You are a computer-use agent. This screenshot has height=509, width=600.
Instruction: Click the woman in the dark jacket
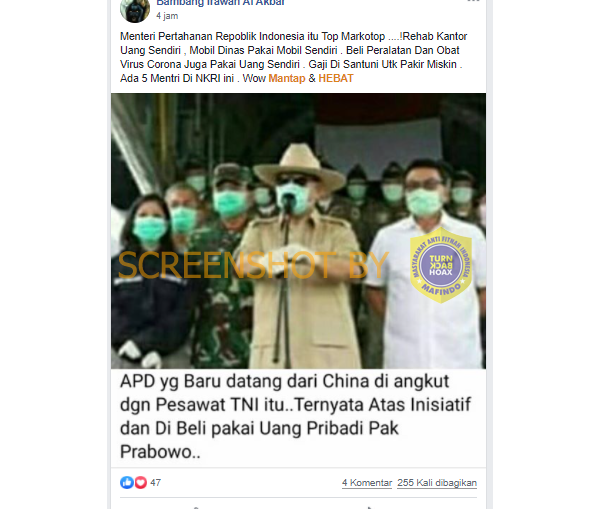point(149,281)
